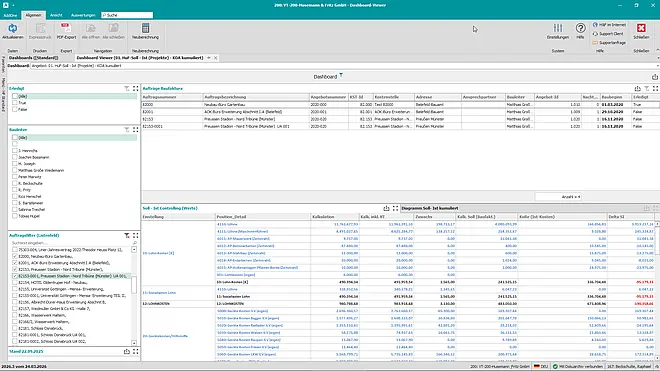Check order 82154 HOTEL Oldenburger Hof
Image resolution: width=660 pixels, height=371 pixels.
[x=15, y=283]
